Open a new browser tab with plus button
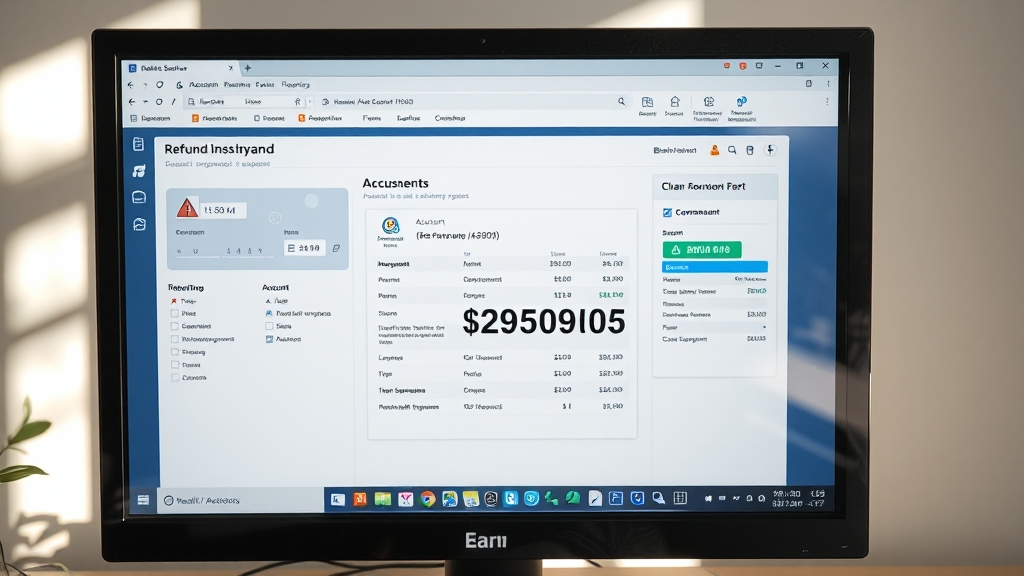The height and width of the screenshot is (576, 1024). (247, 67)
